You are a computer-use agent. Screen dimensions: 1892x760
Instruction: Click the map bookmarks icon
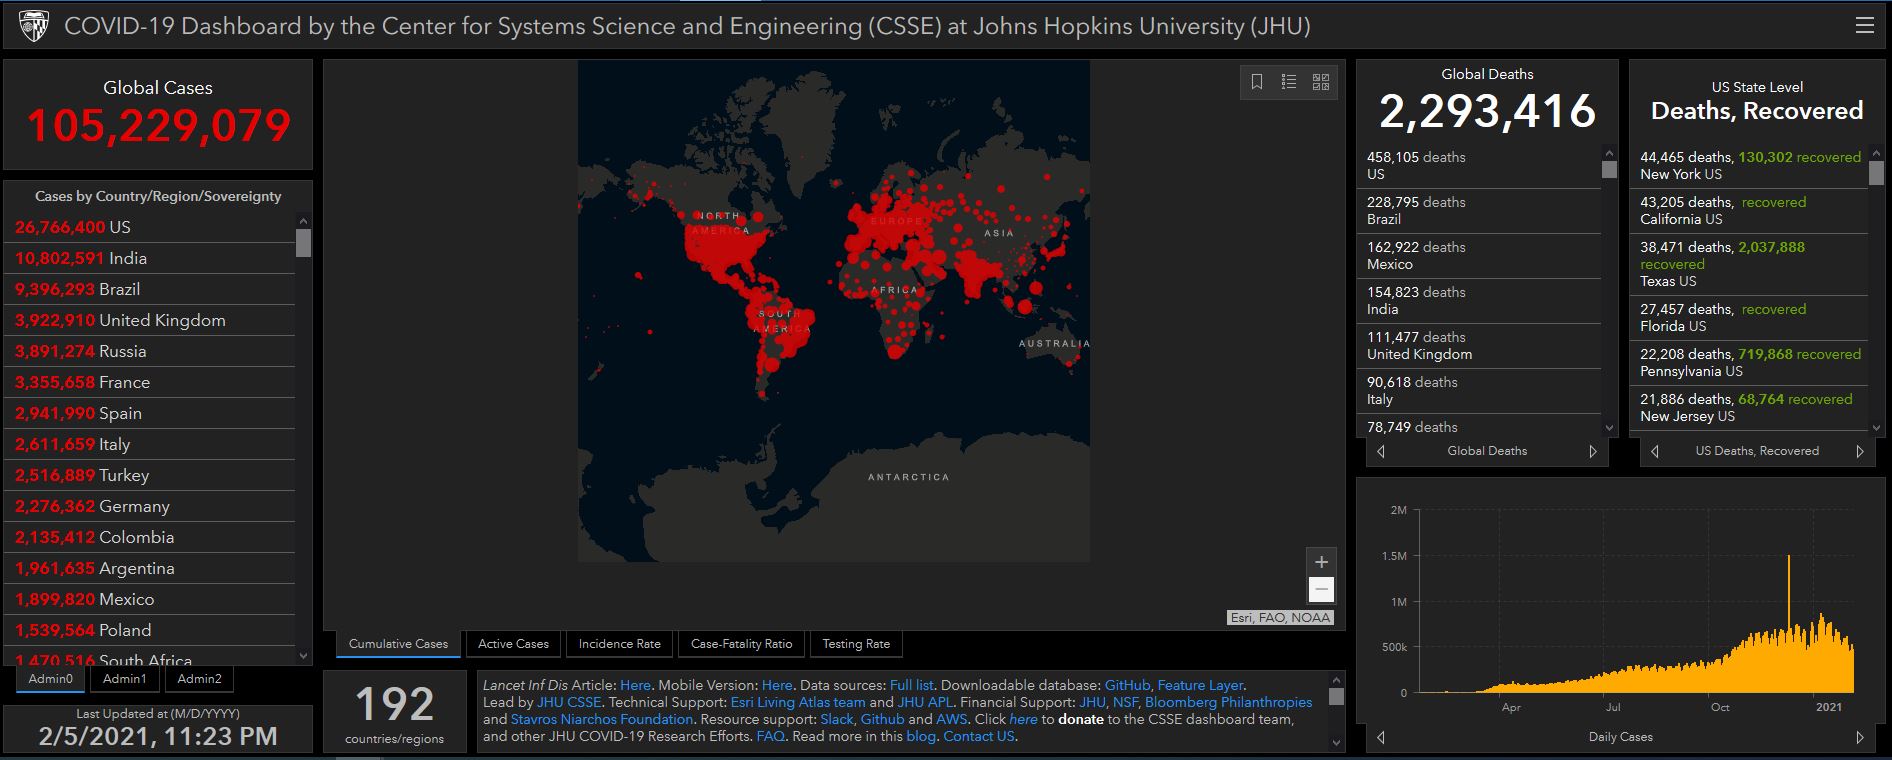tap(1257, 82)
